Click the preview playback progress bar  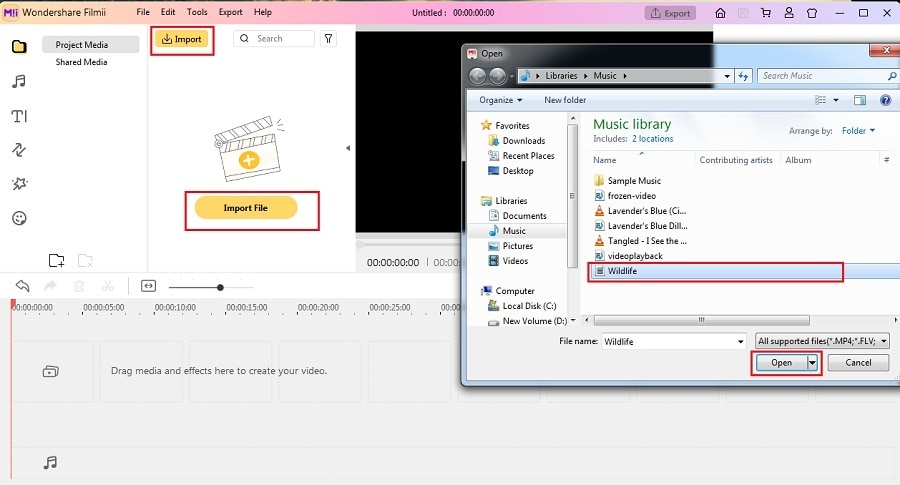pos(409,245)
